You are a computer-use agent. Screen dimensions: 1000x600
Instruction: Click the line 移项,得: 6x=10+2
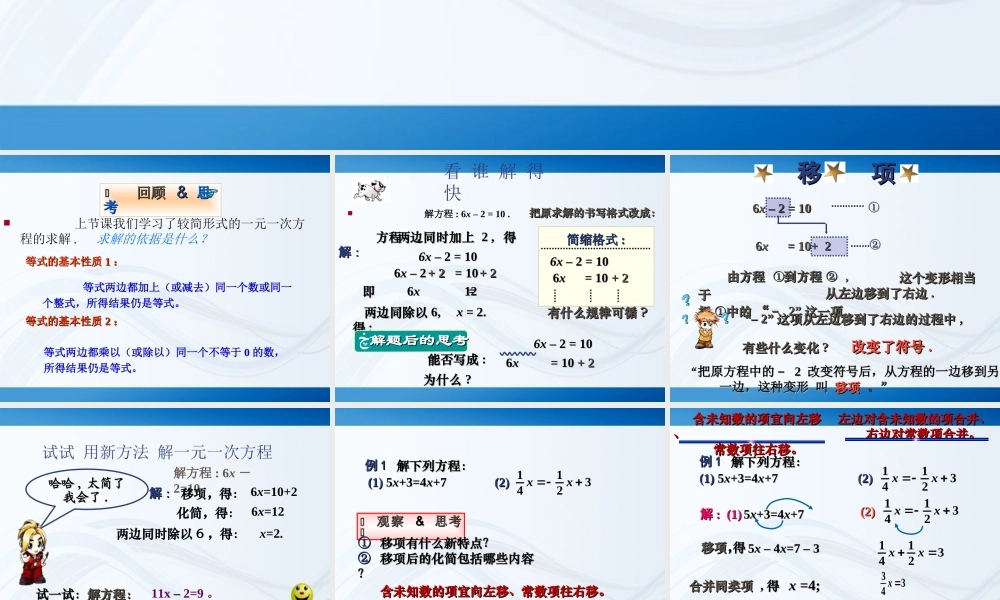(x=239, y=493)
